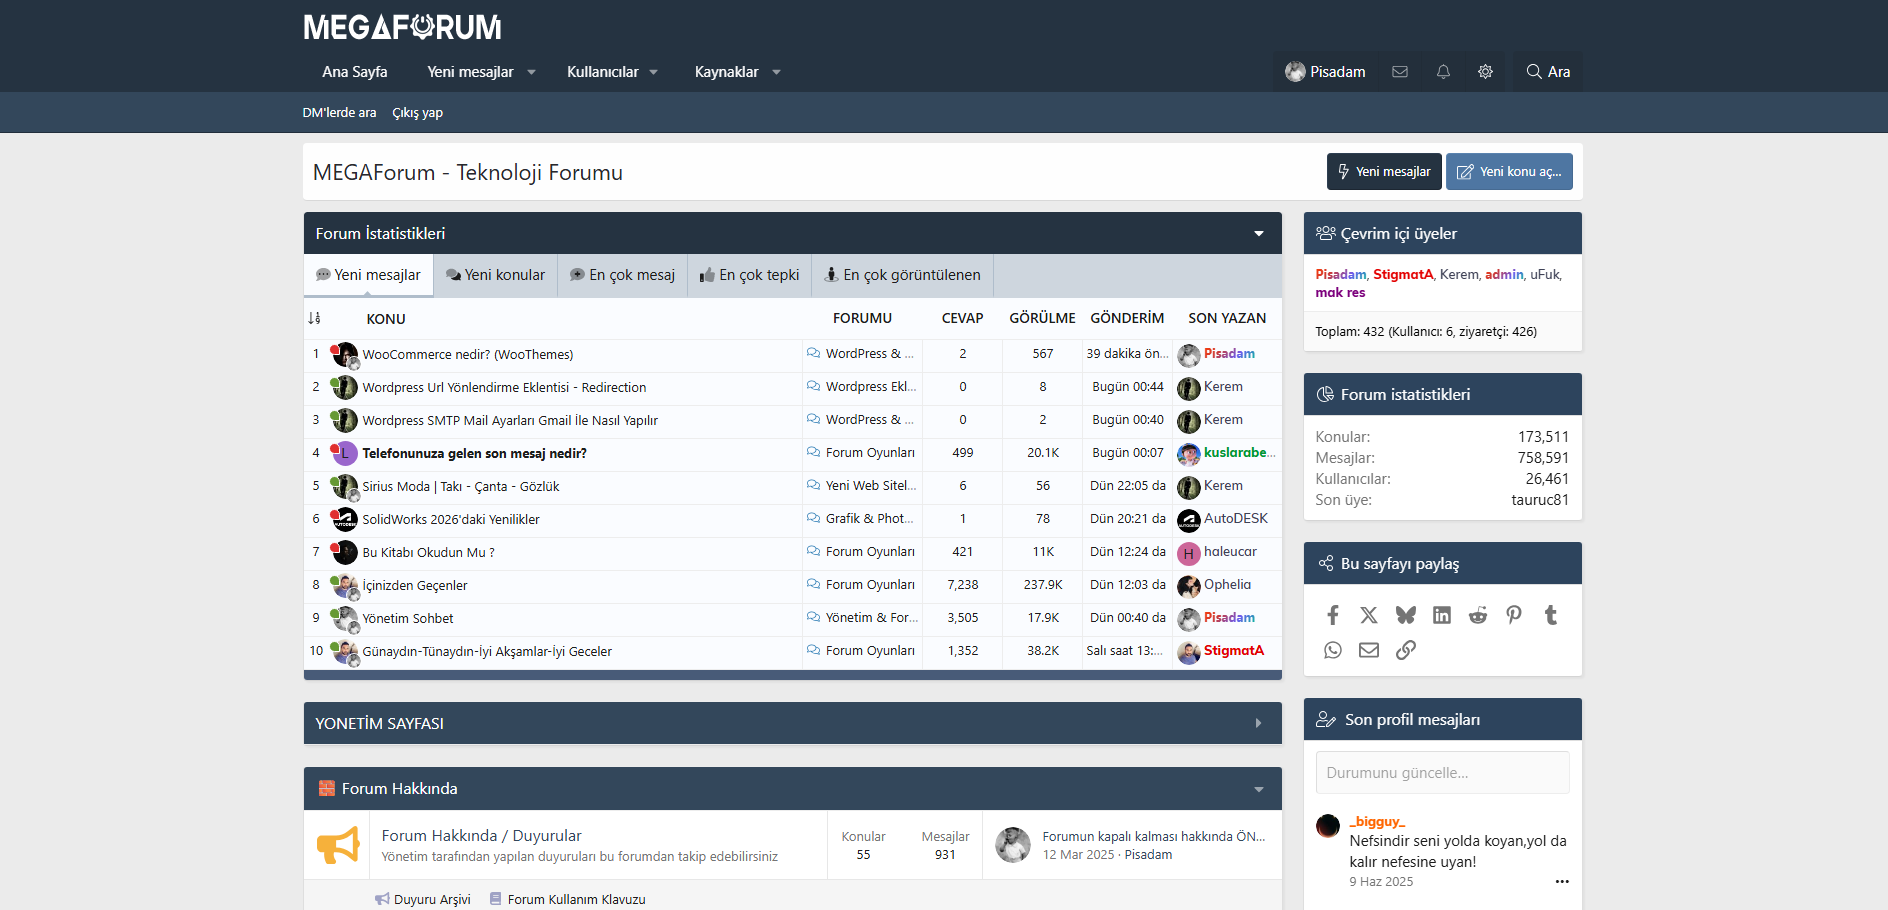Collapse the Forum Hakkında category
Viewport: 1888px width, 910px height.
pos(1259,789)
